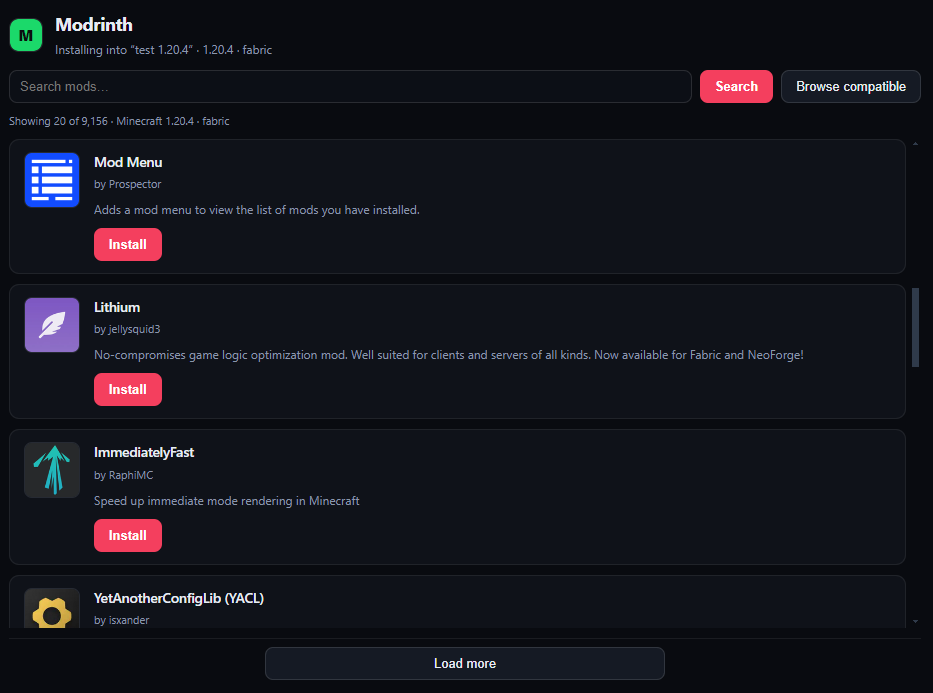This screenshot has width=933, height=693.
Task: Click author text 'by Prospector'
Action: click(127, 184)
